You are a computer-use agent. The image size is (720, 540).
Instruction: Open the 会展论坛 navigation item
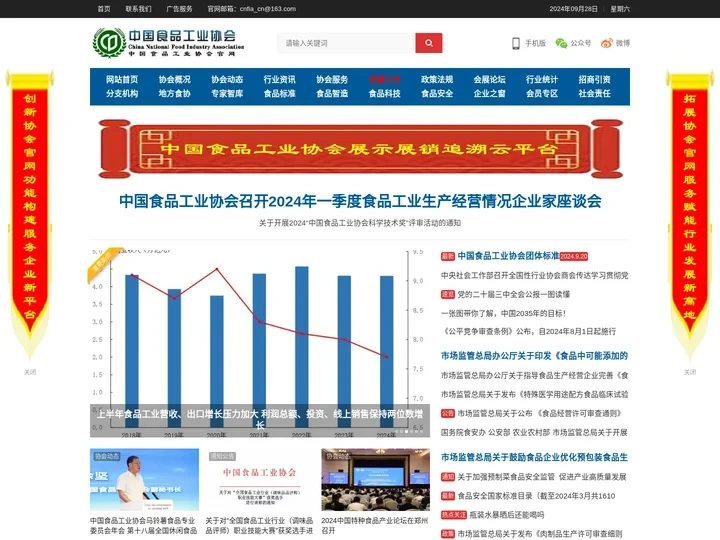(489, 79)
